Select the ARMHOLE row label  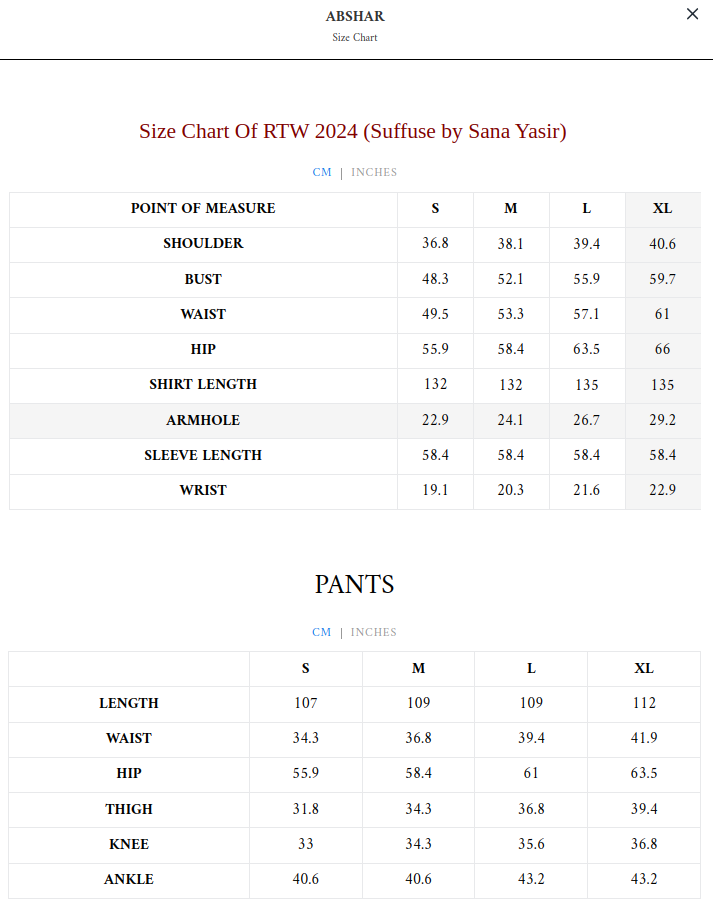[203, 420]
